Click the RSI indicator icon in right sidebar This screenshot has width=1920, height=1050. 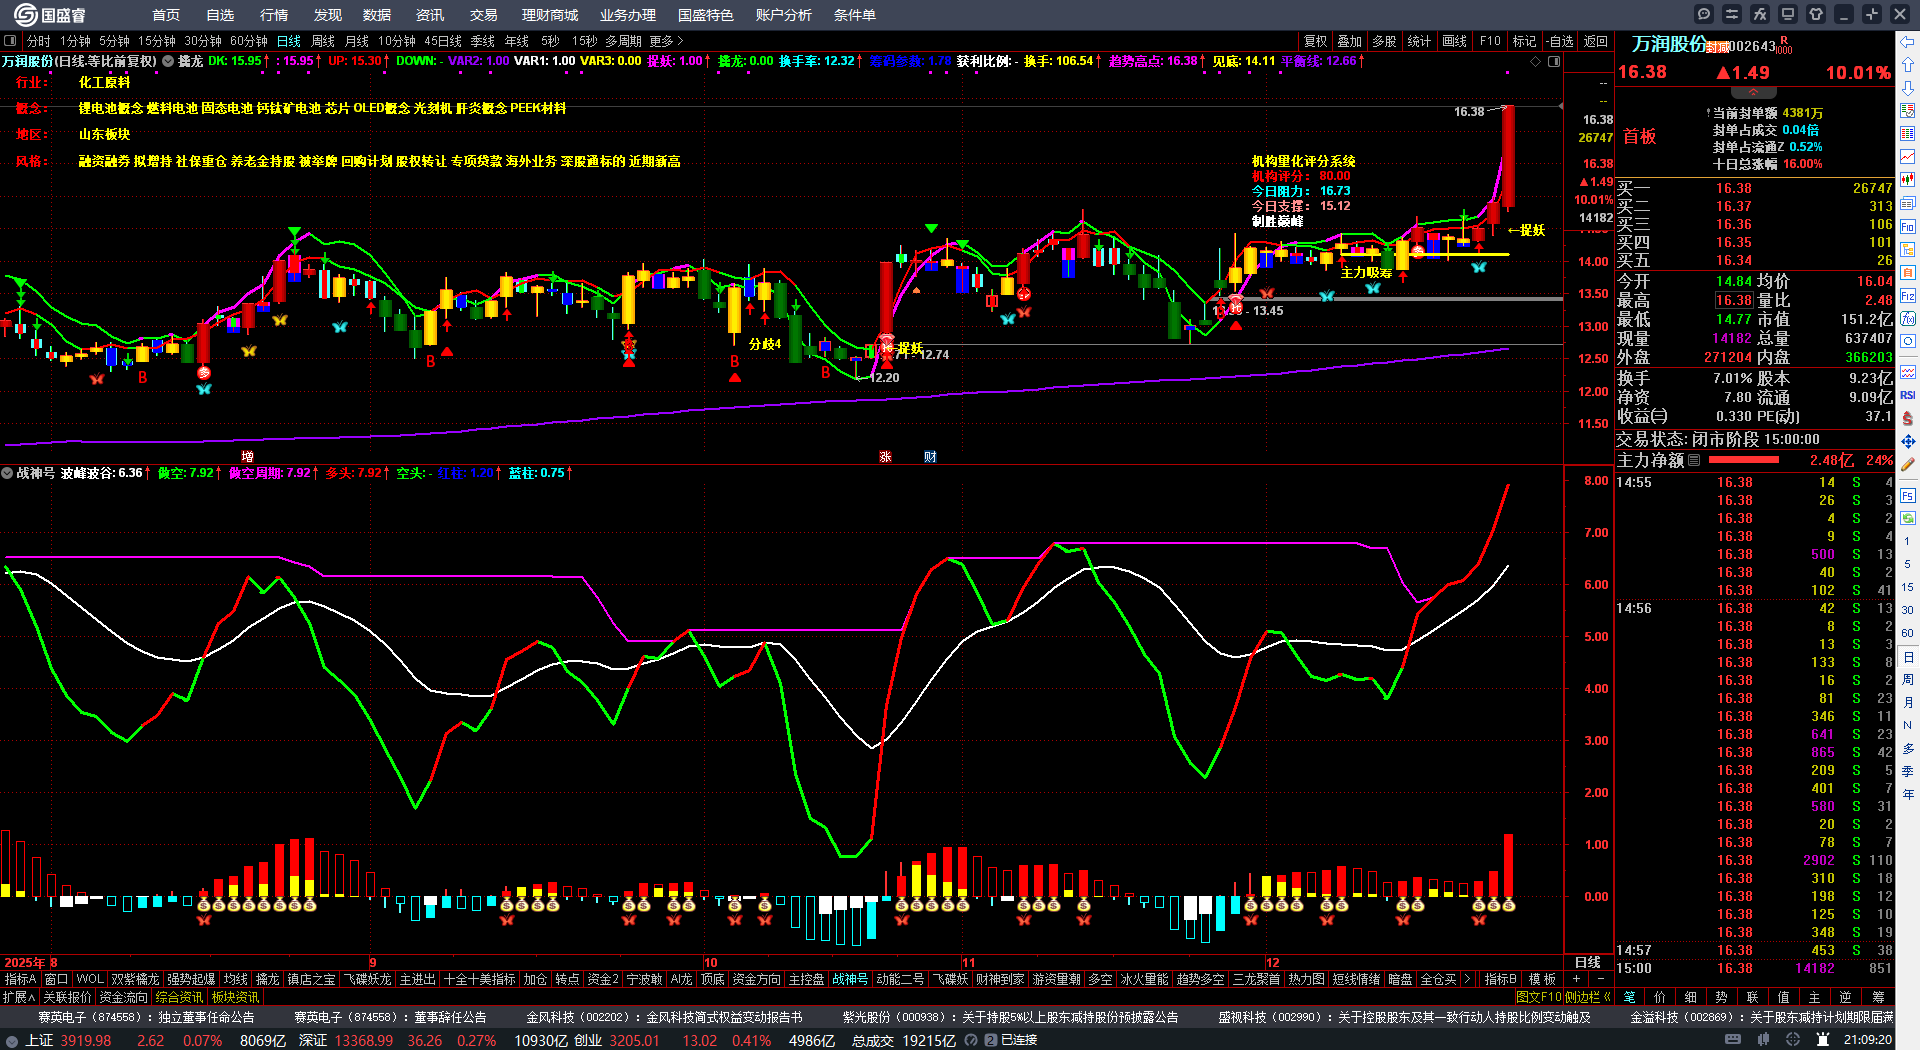coord(1908,395)
